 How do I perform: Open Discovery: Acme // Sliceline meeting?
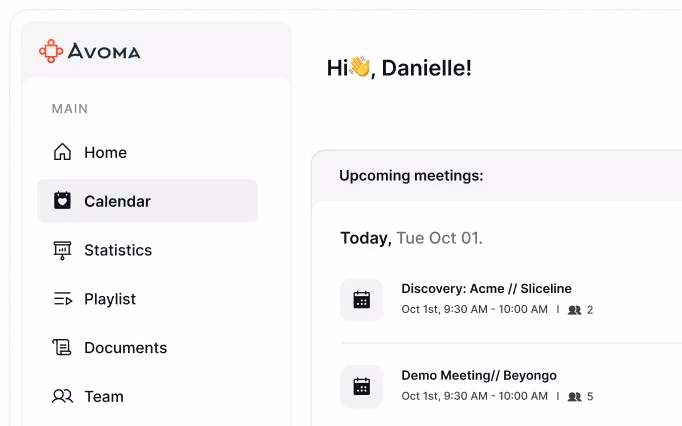[x=486, y=289]
